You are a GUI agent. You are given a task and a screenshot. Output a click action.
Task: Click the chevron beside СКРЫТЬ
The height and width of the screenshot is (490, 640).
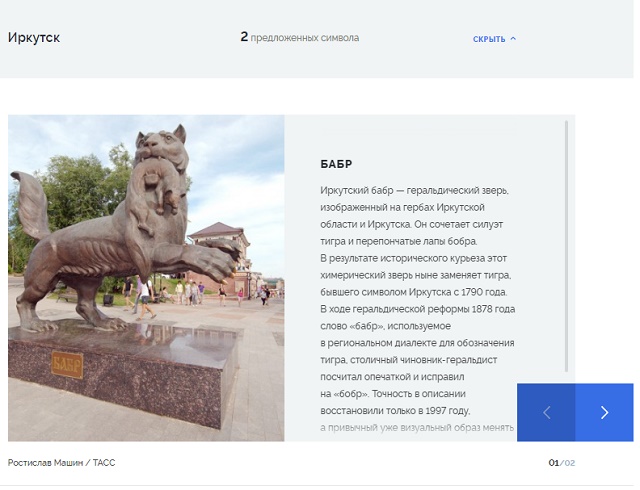tap(513, 38)
